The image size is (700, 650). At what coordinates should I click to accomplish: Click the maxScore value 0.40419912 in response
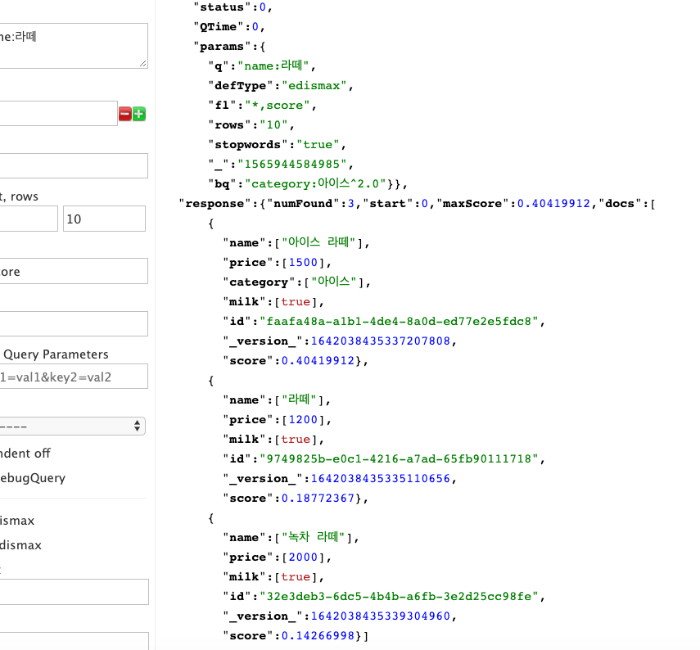click(554, 204)
